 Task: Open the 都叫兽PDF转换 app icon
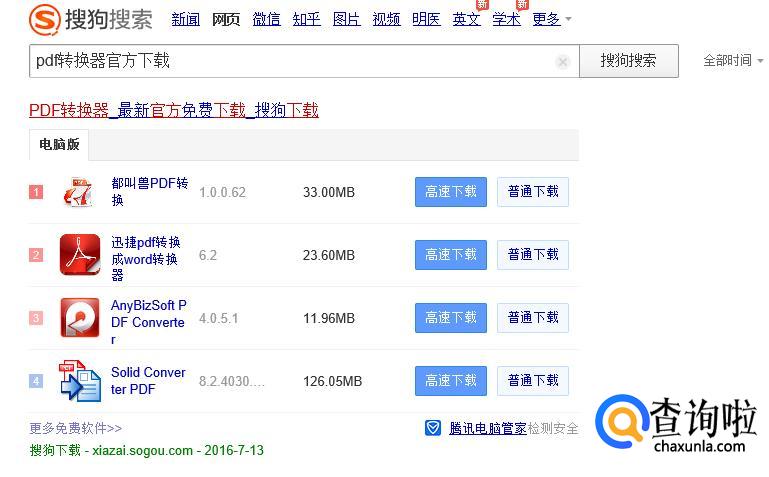coord(78,192)
